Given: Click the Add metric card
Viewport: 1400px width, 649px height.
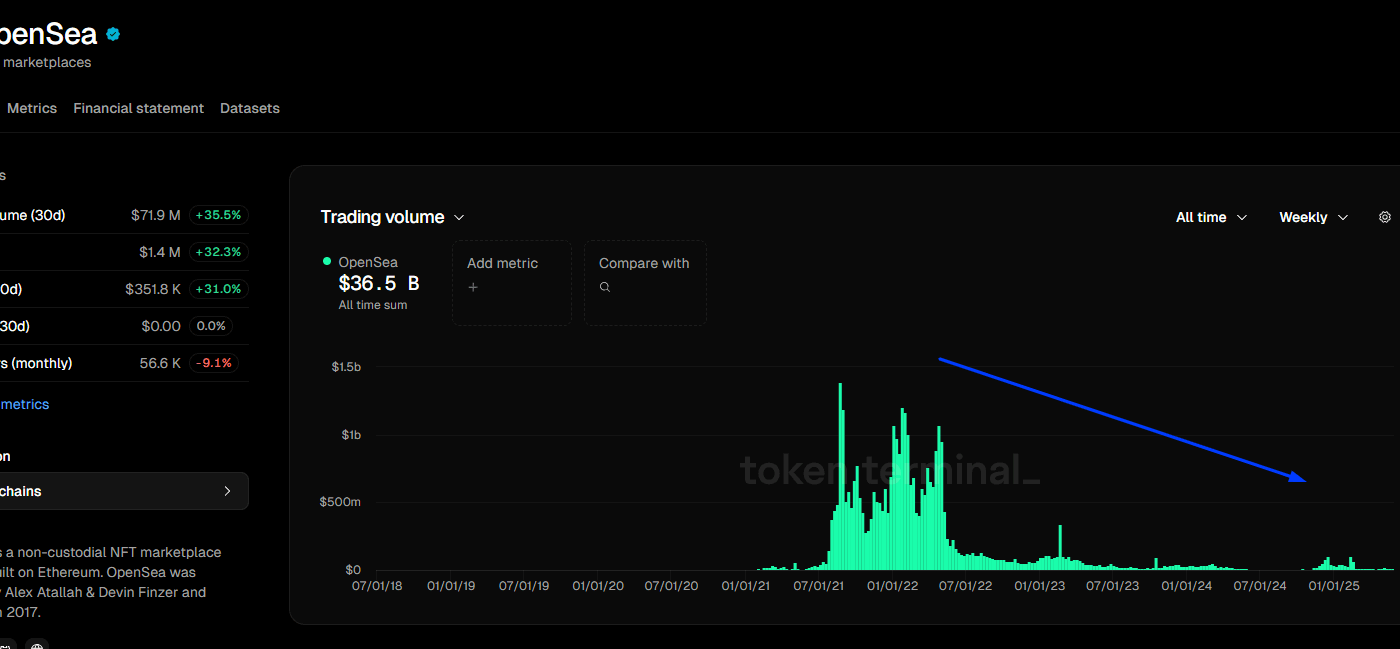Looking at the screenshot, I should (x=511, y=283).
